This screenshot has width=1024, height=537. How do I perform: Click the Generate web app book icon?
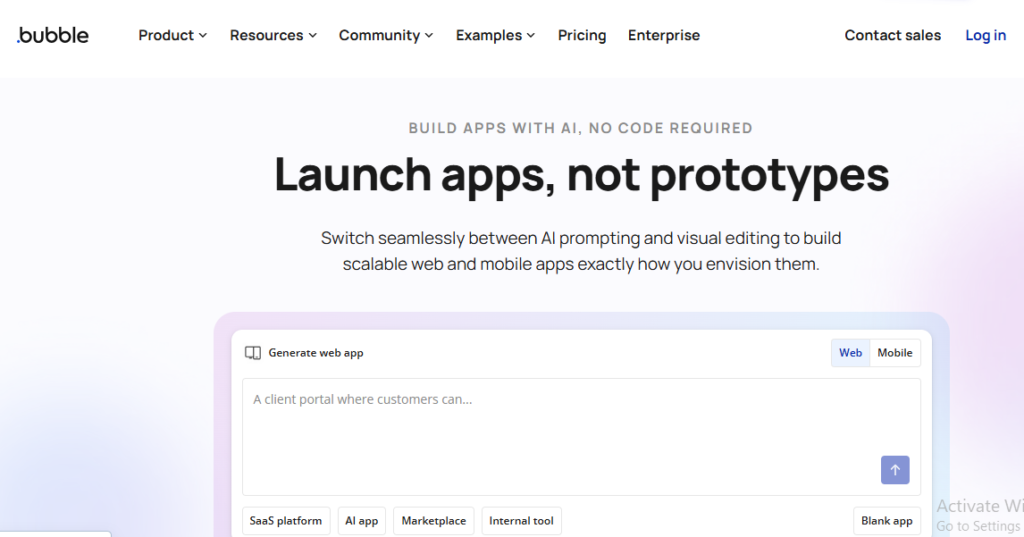coord(253,353)
